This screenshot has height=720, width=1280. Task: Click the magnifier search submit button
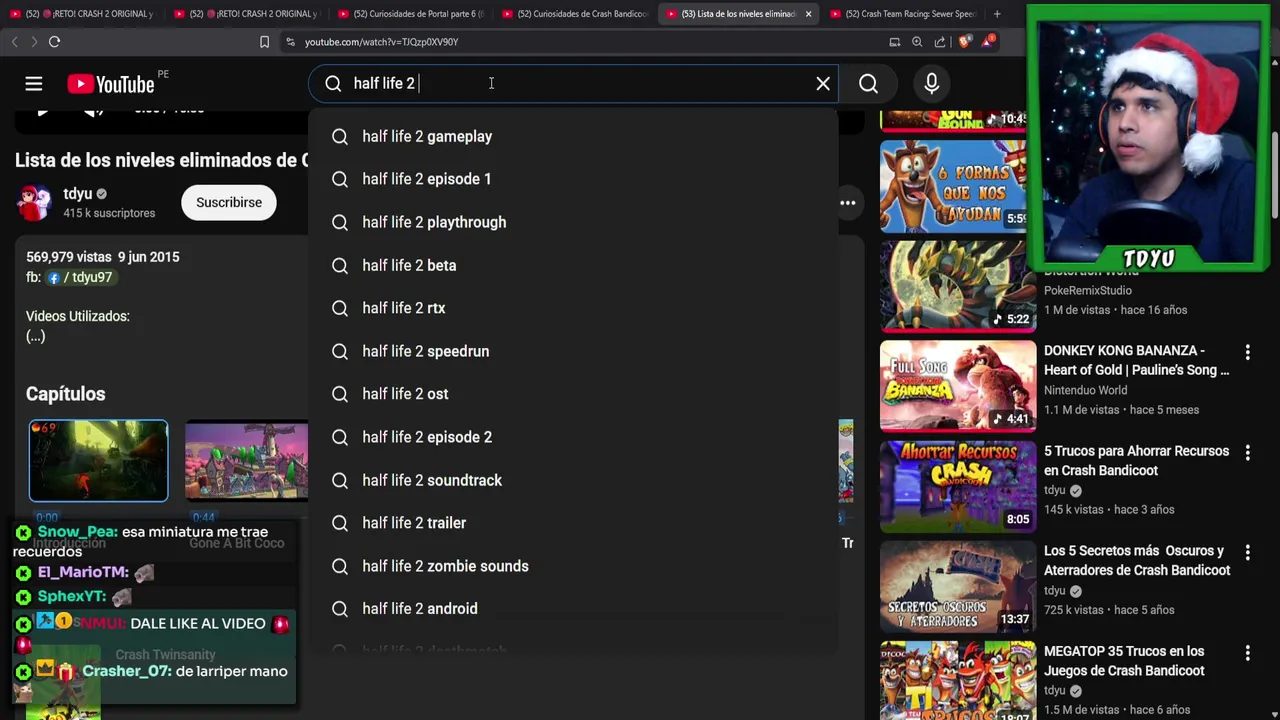point(868,84)
